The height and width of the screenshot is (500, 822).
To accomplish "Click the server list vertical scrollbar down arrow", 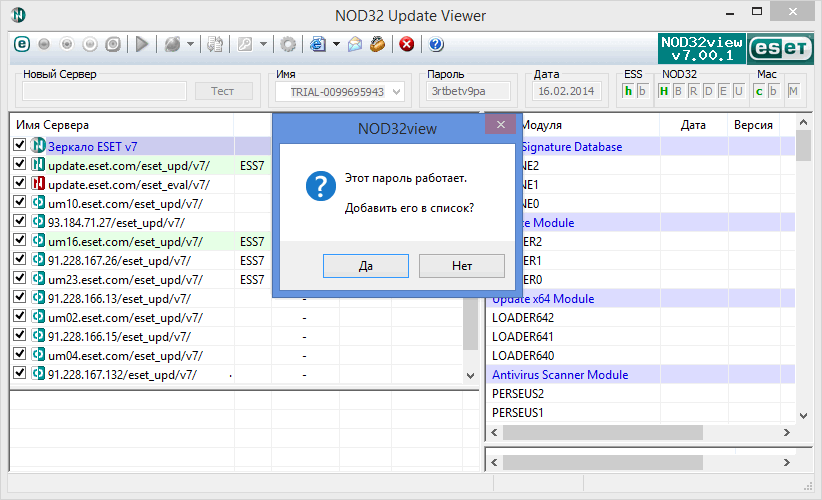I will (471, 374).
